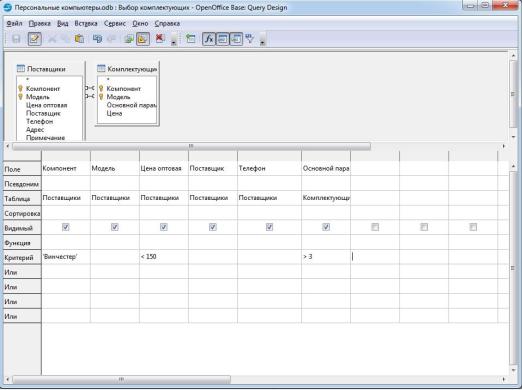
Task: Toggle the Alias row icon
Action: click(x=236, y=39)
